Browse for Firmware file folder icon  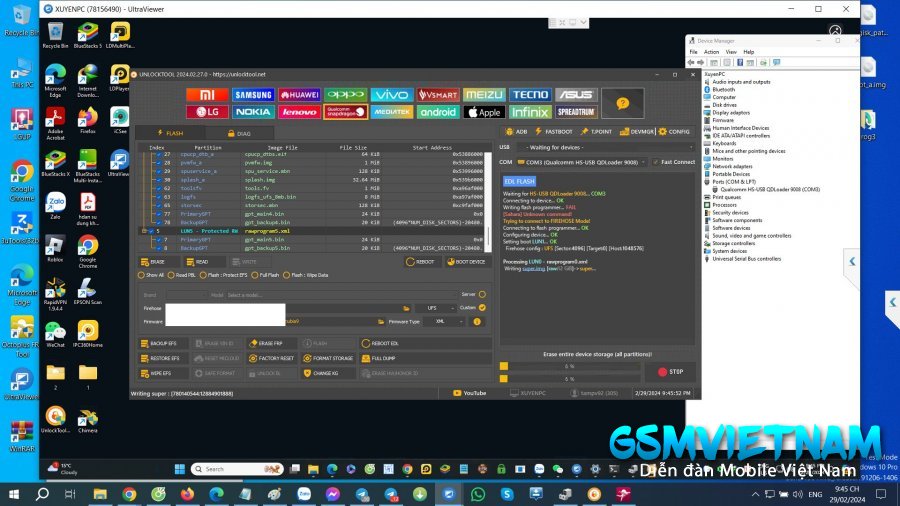(381, 322)
